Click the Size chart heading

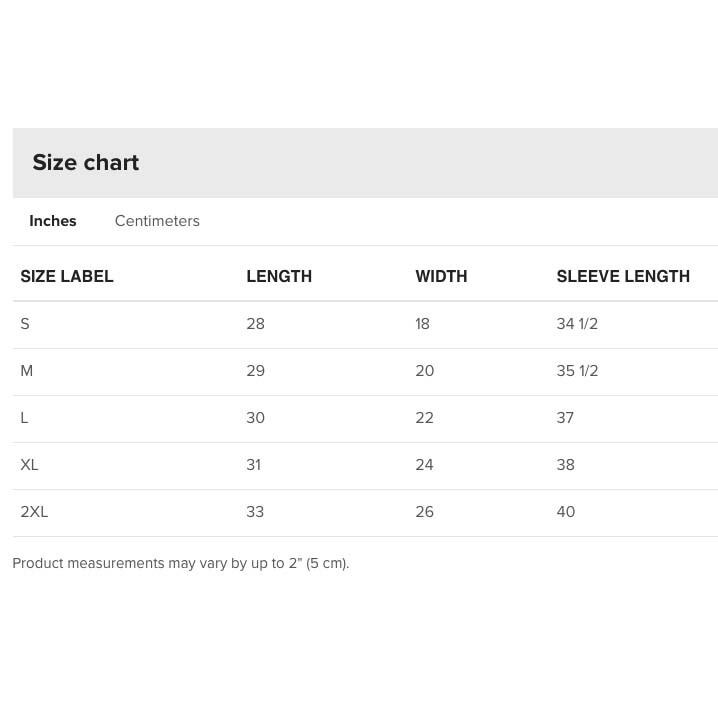coord(86,162)
